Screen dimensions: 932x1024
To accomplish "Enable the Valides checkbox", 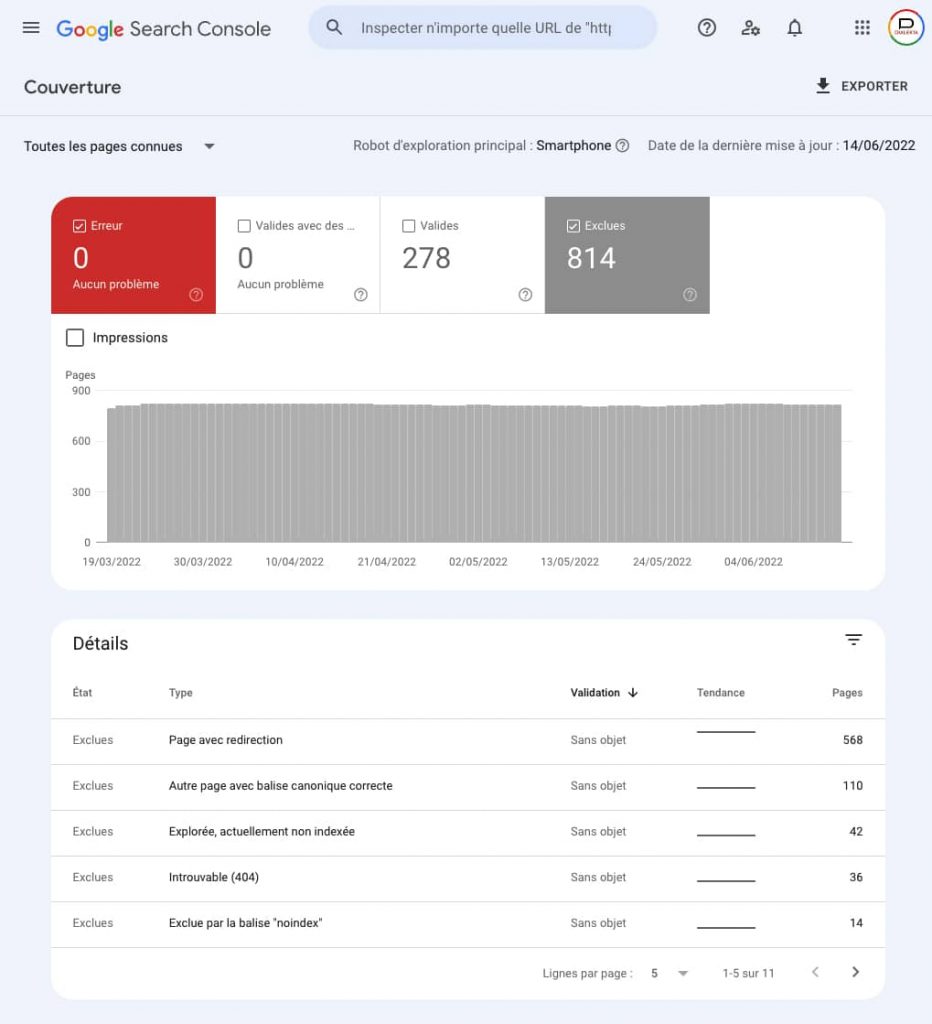I will (x=408, y=226).
